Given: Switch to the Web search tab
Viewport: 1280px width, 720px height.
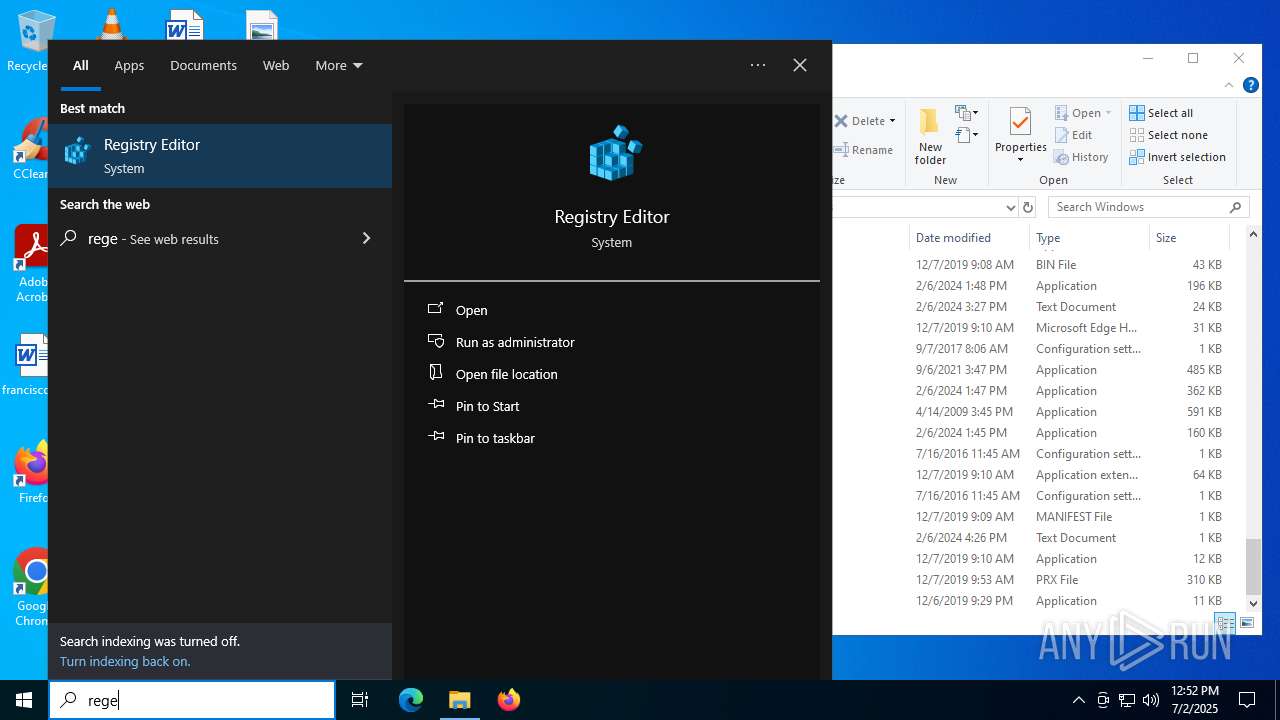Looking at the screenshot, I should (x=276, y=65).
